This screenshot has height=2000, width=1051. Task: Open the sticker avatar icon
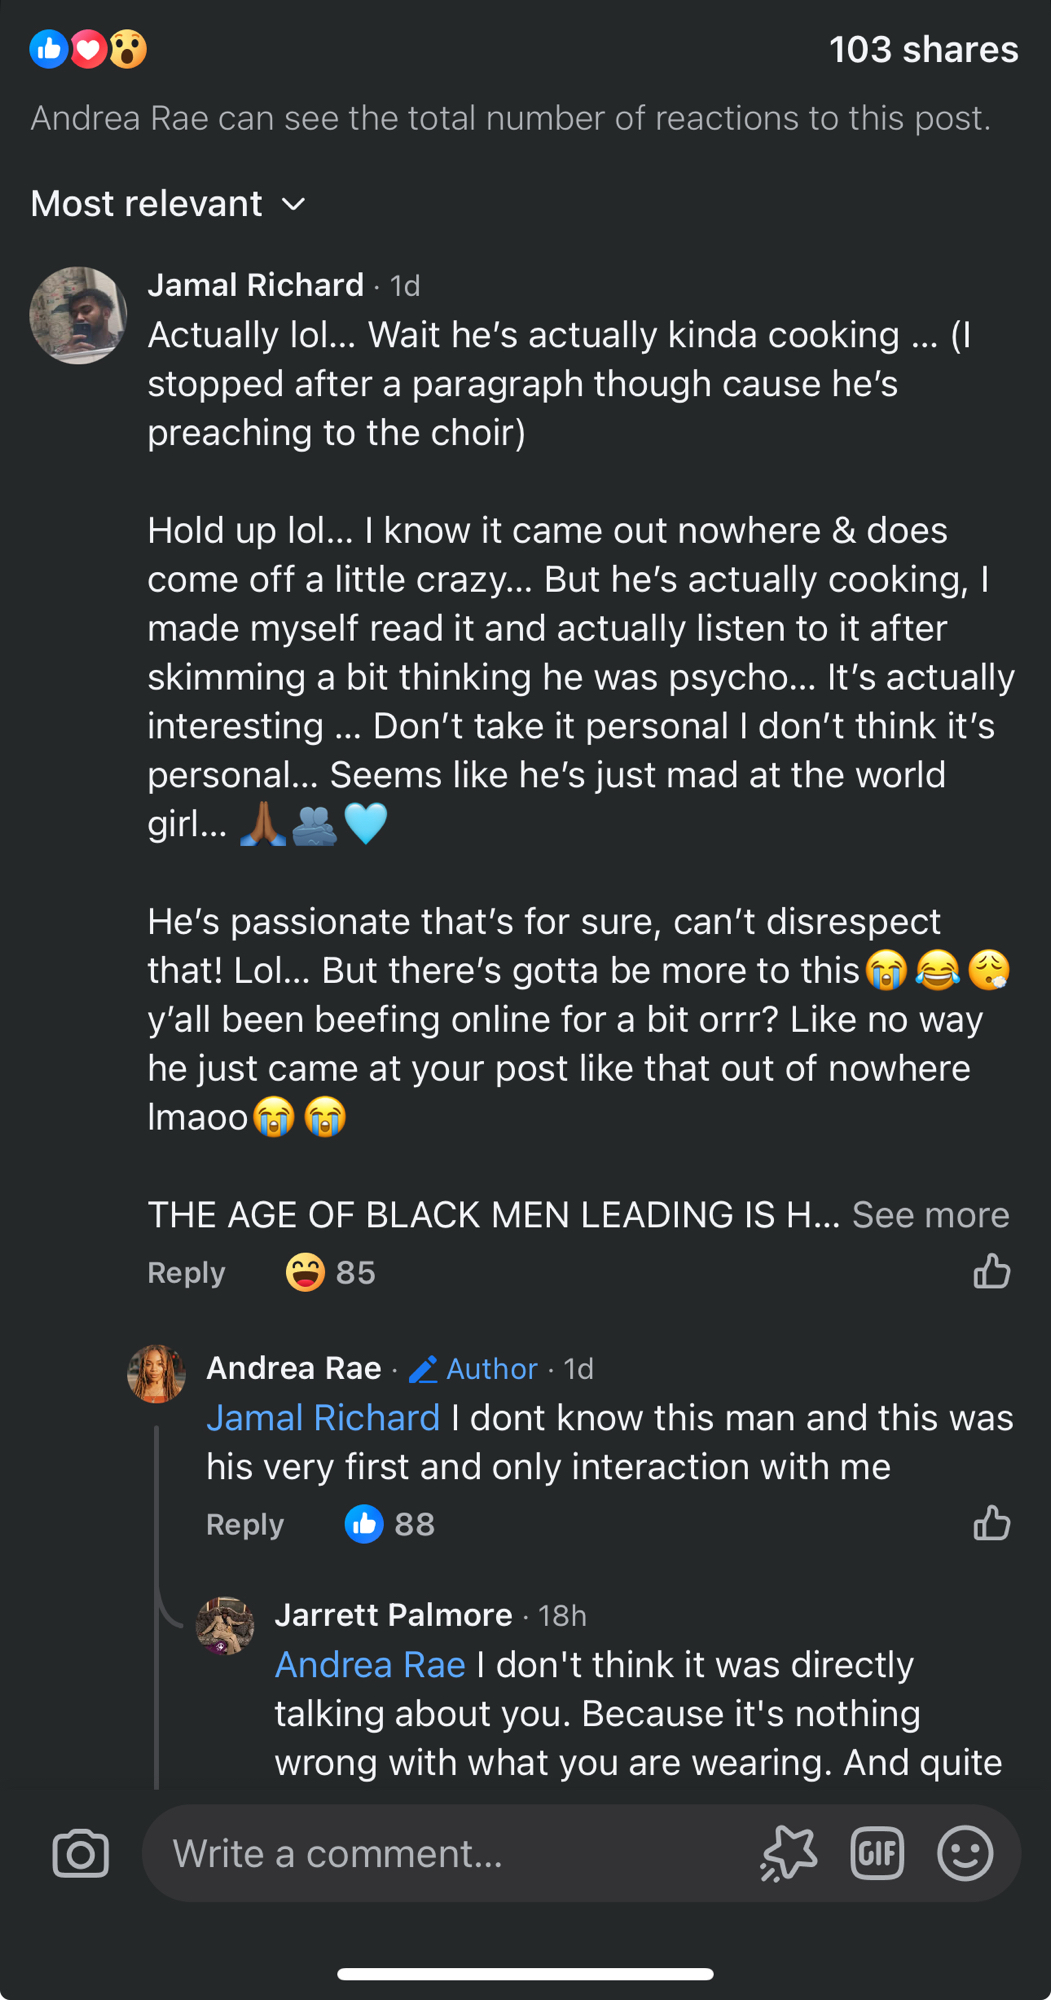coord(790,1854)
